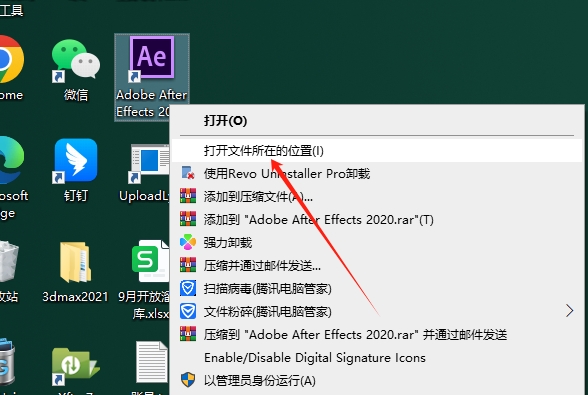Screen dimensions: 588x395
Task: Select the Recycle Bin desktop icon
Action: coord(8,261)
